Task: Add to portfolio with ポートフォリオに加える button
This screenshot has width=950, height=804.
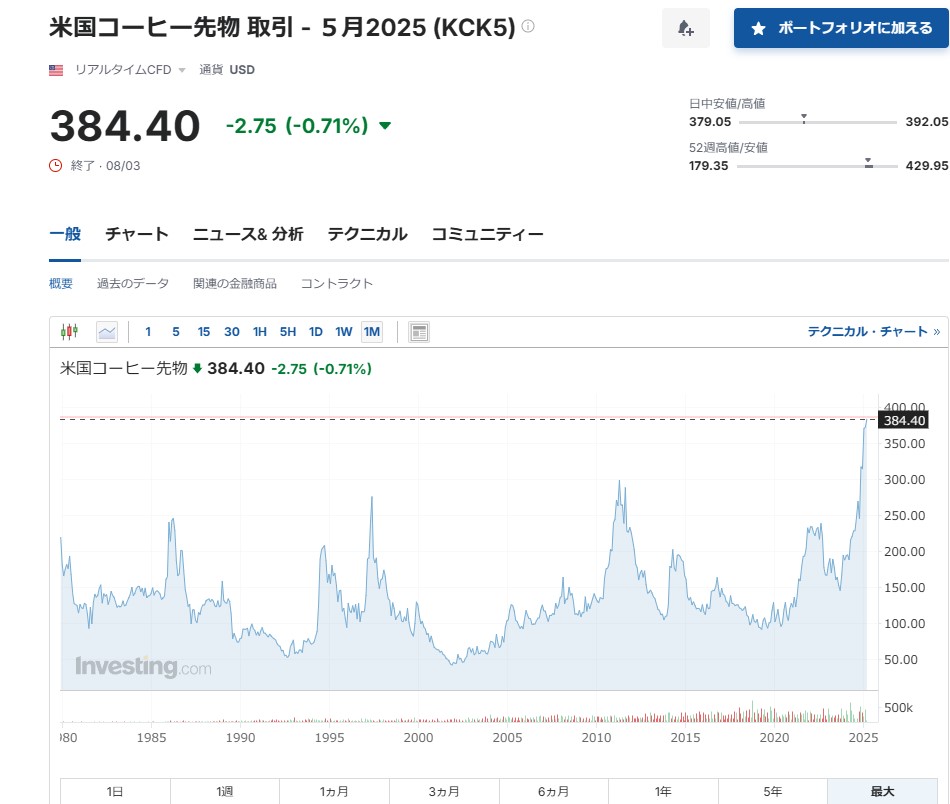Action: click(841, 28)
